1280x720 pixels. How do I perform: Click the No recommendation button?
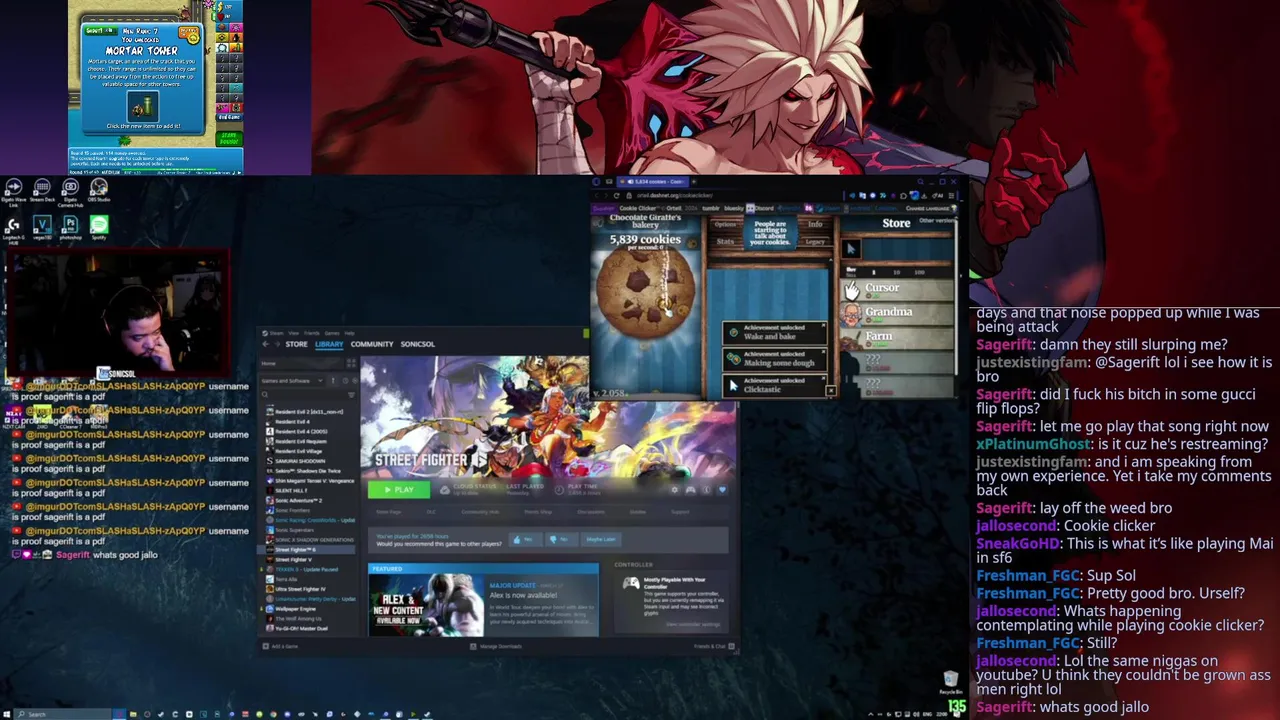pos(561,539)
